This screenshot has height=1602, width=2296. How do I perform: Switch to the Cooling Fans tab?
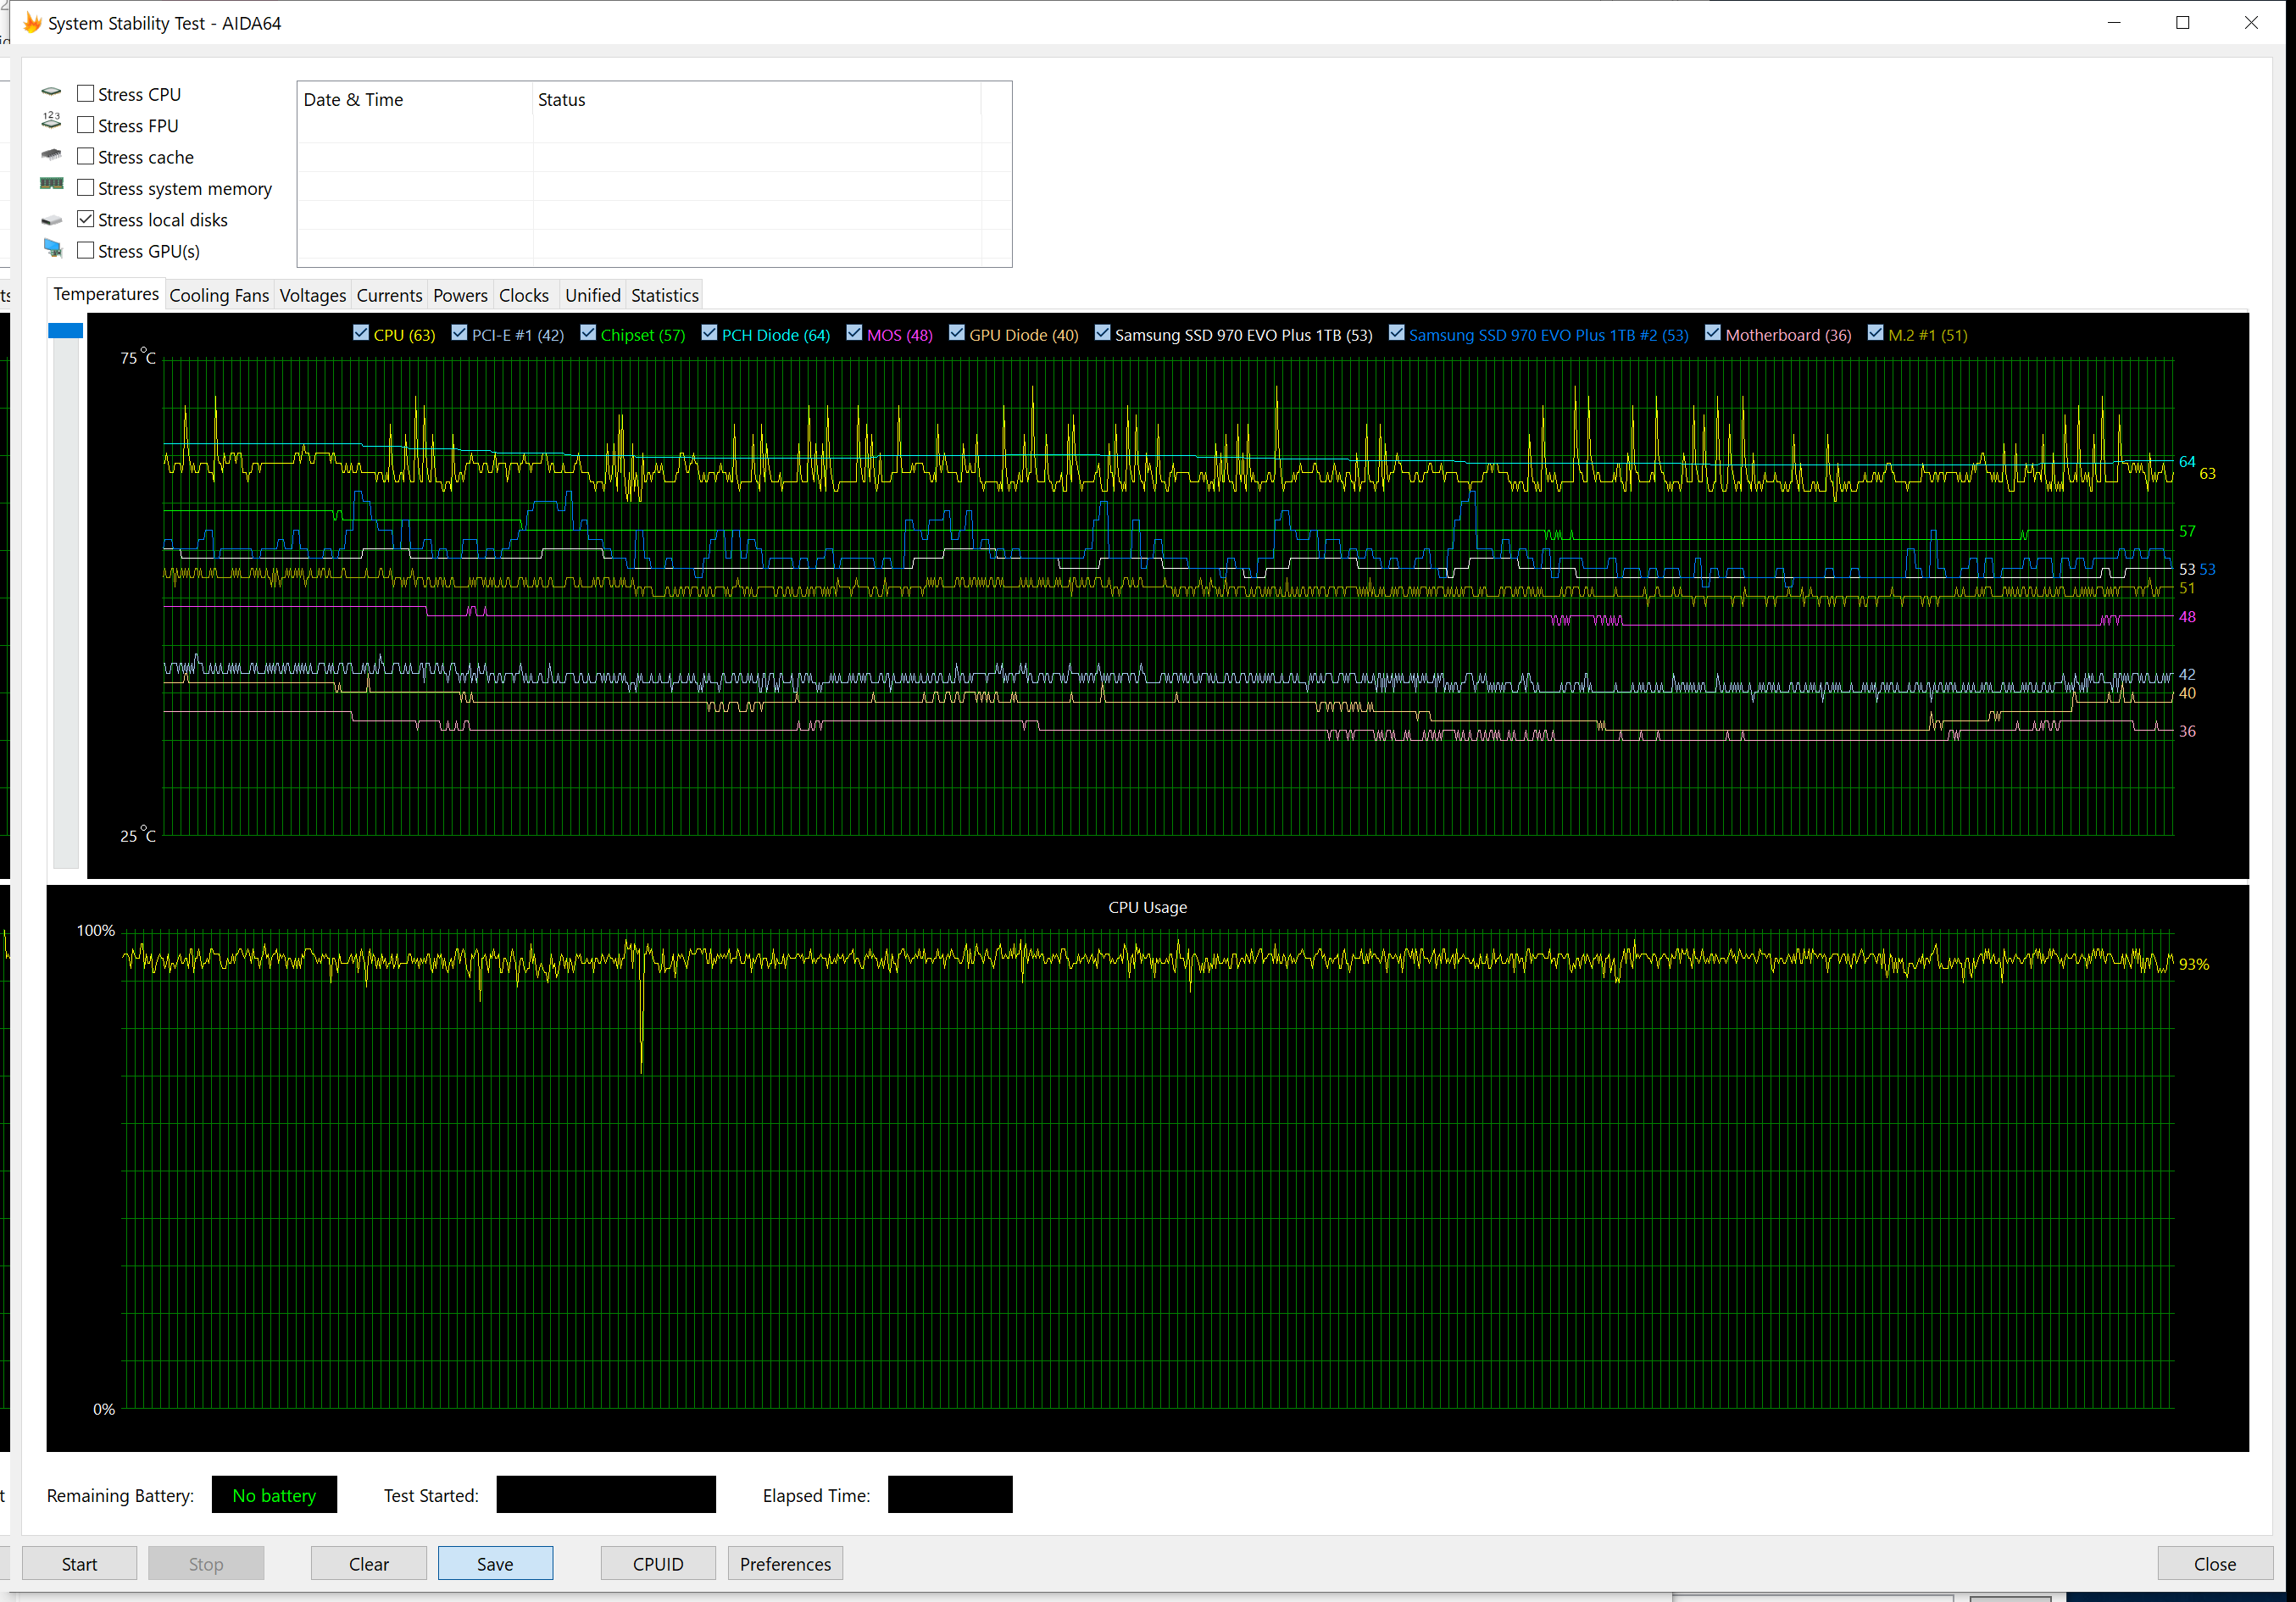pos(219,295)
